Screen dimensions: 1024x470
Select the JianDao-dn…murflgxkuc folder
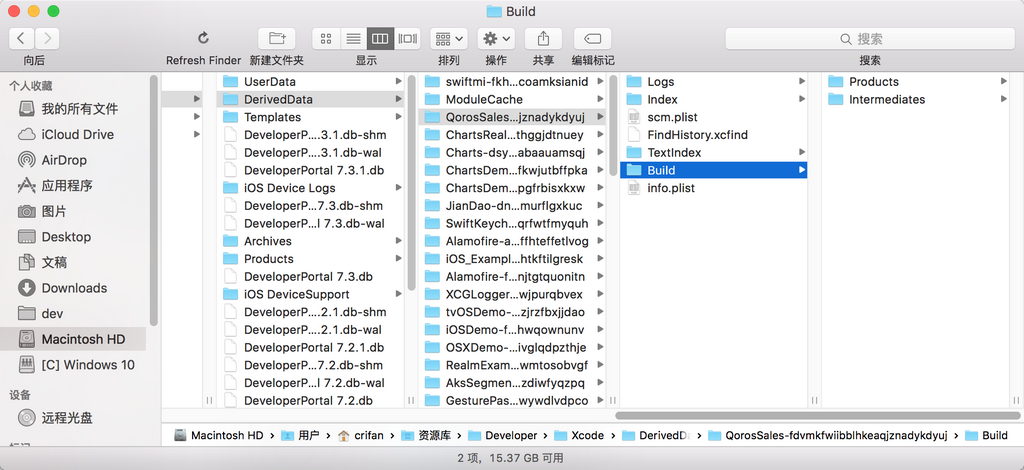pos(513,206)
